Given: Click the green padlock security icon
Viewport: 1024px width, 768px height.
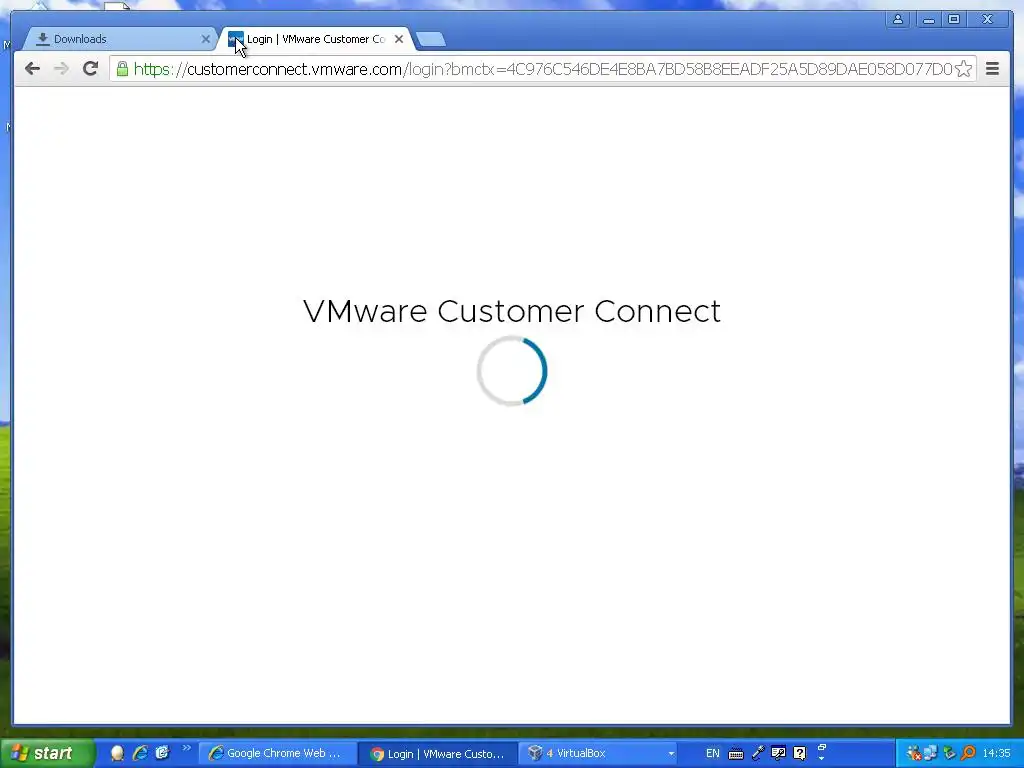Looking at the screenshot, I should tap(122, 69).
